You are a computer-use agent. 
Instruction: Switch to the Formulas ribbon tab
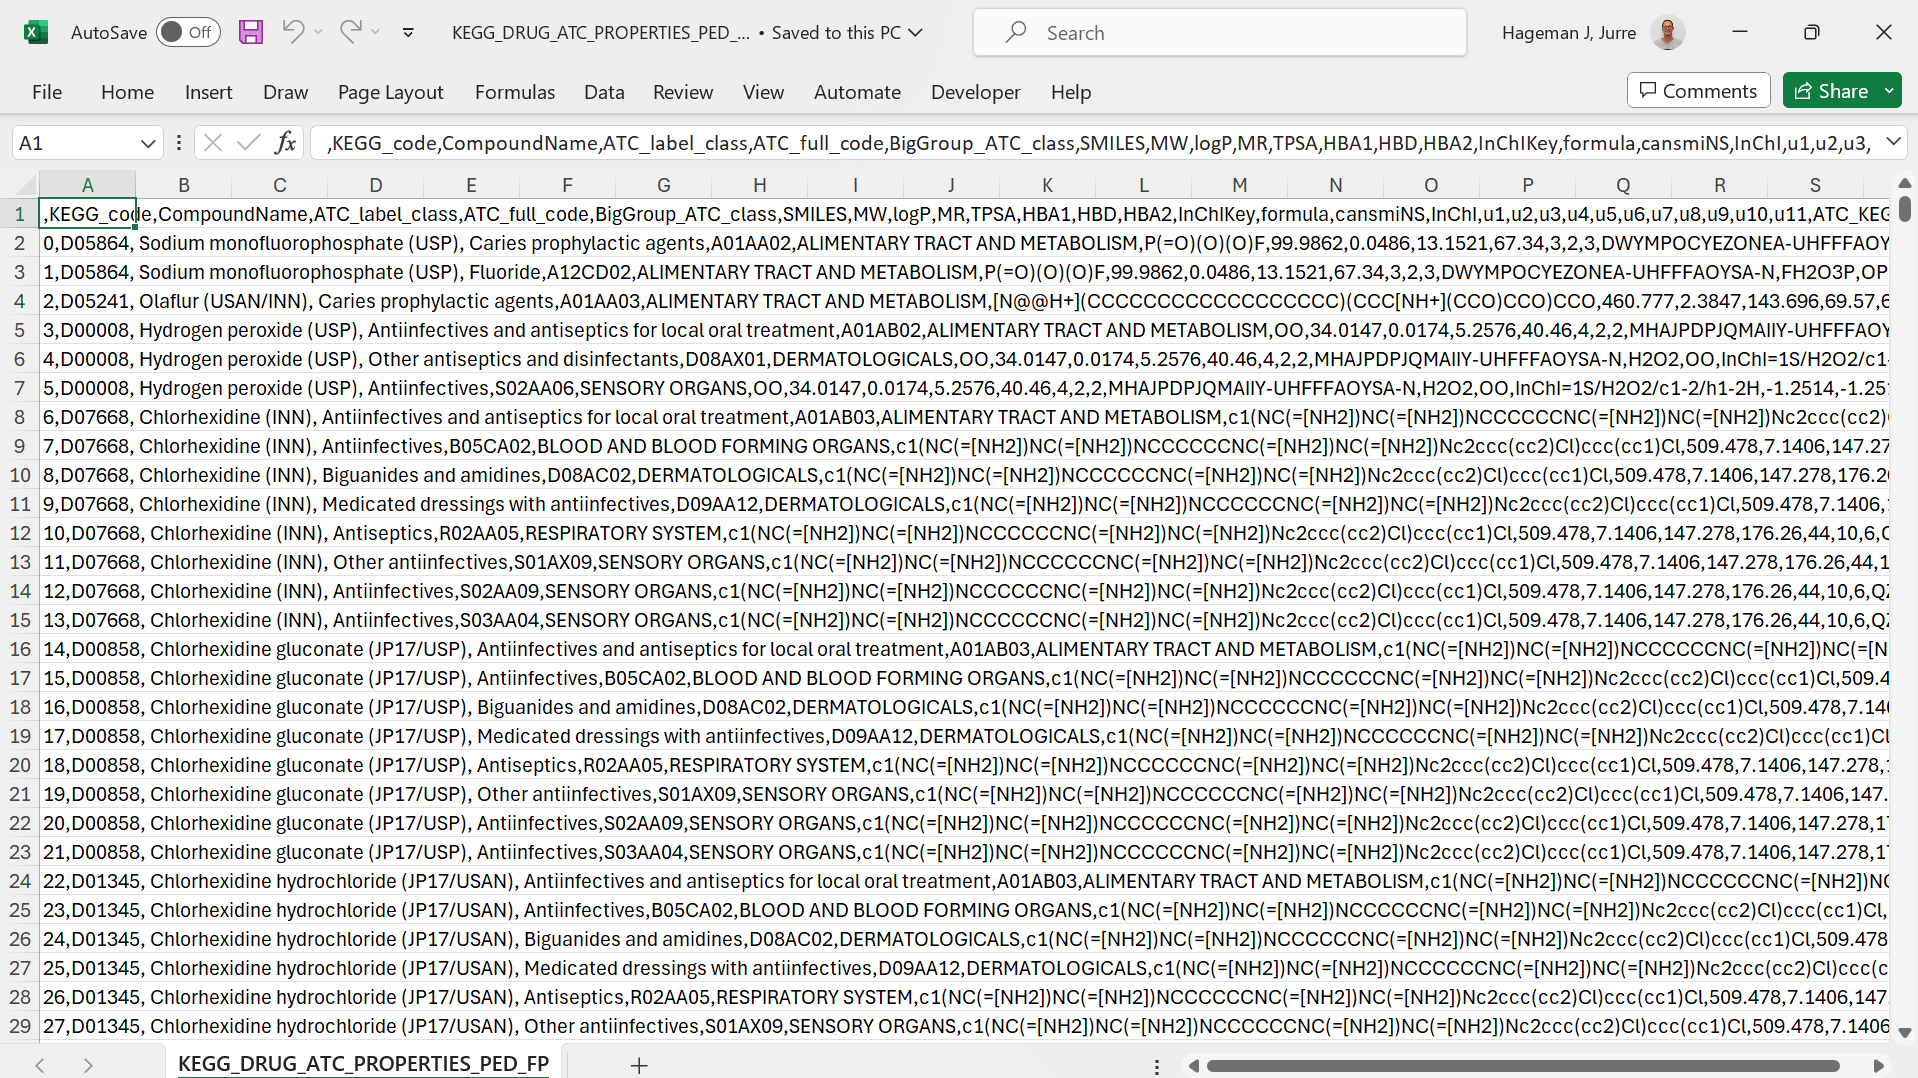(514, 91)
